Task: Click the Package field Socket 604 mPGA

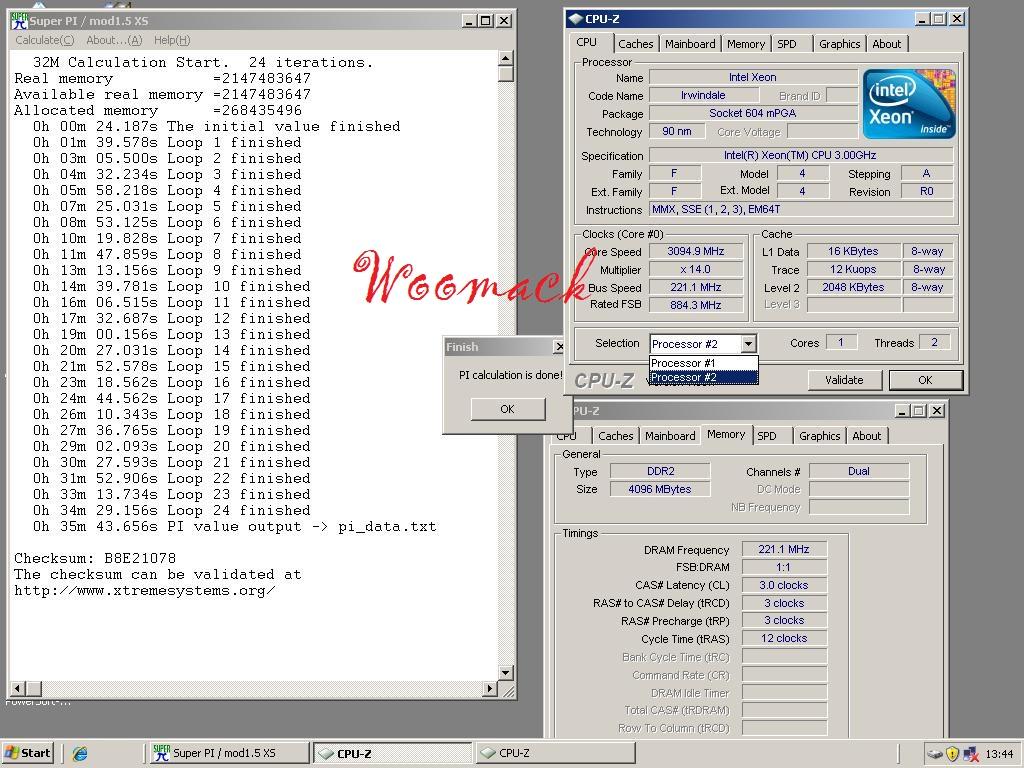Action: pyautogui.click(x=753, y=113)
